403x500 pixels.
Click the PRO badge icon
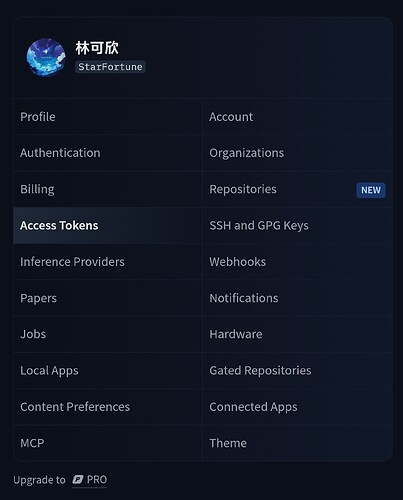tap(78, 480)
